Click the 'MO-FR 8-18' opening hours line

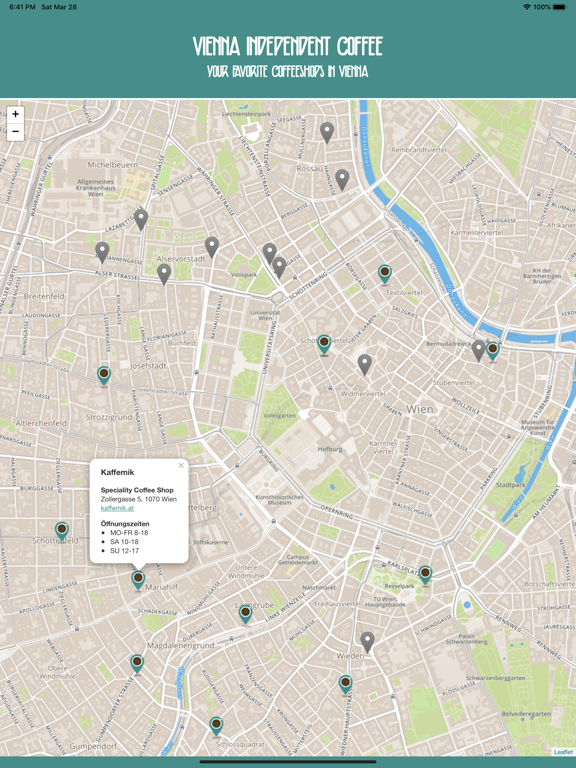point(129,532)
